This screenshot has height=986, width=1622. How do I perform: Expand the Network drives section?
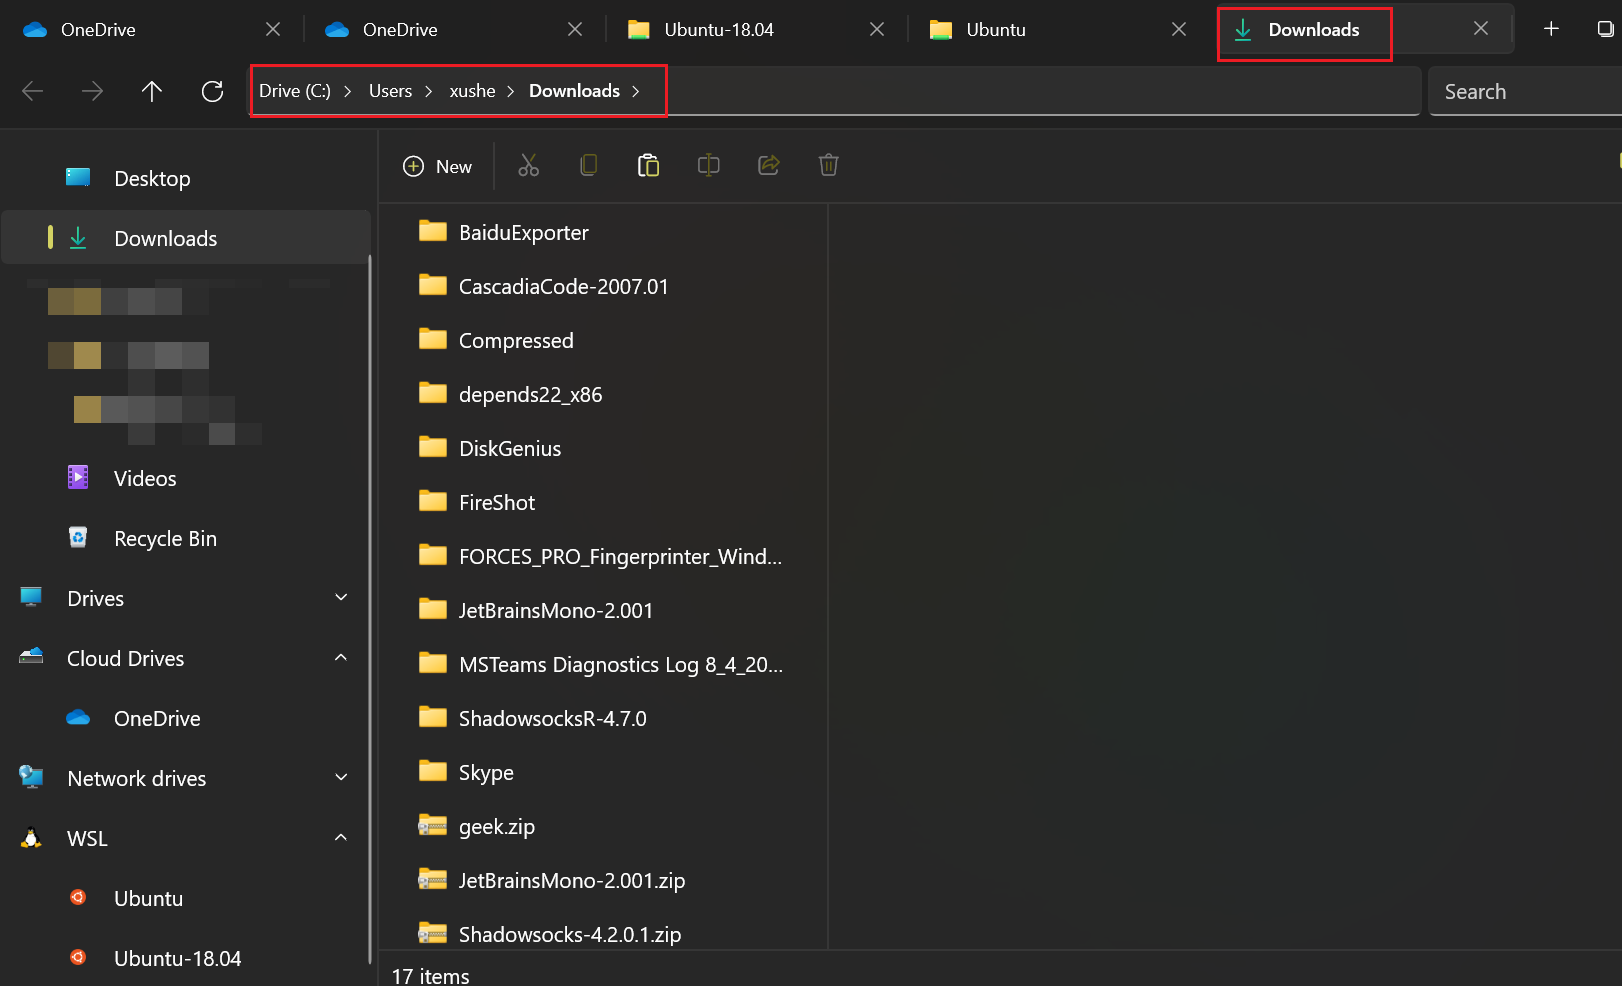(341, 778)
